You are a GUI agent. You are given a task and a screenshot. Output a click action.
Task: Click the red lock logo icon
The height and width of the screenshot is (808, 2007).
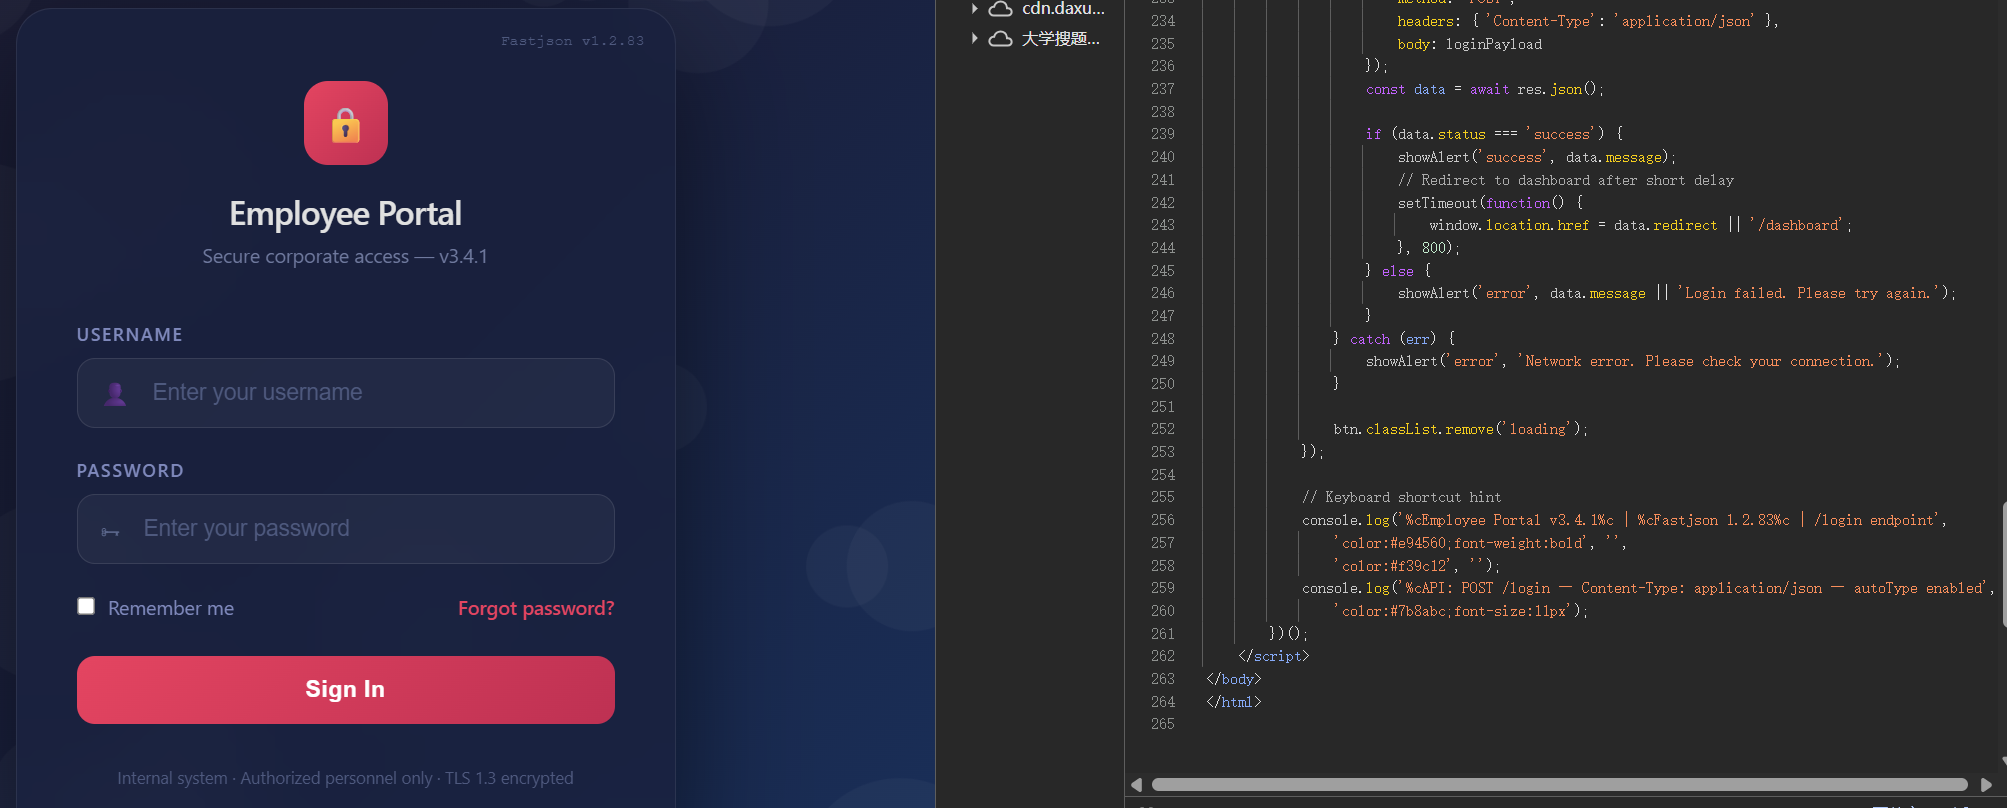pyautogui.click(x=346, y=123)
